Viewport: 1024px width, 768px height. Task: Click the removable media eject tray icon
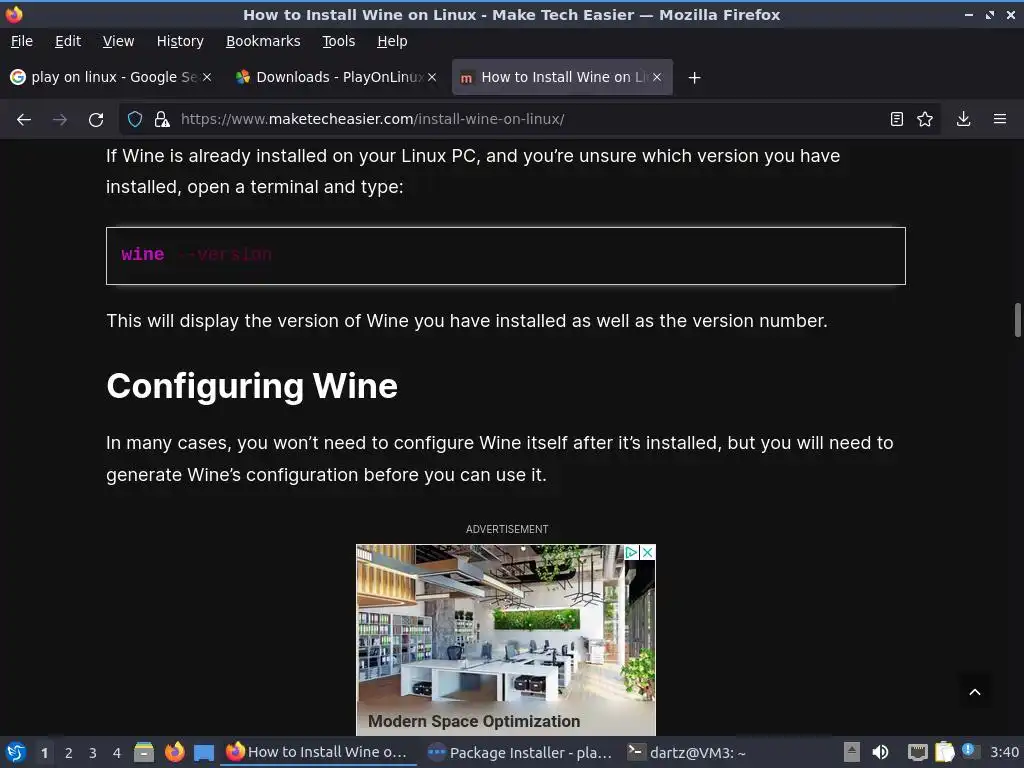pyautogui.click(x=852, y=752)
